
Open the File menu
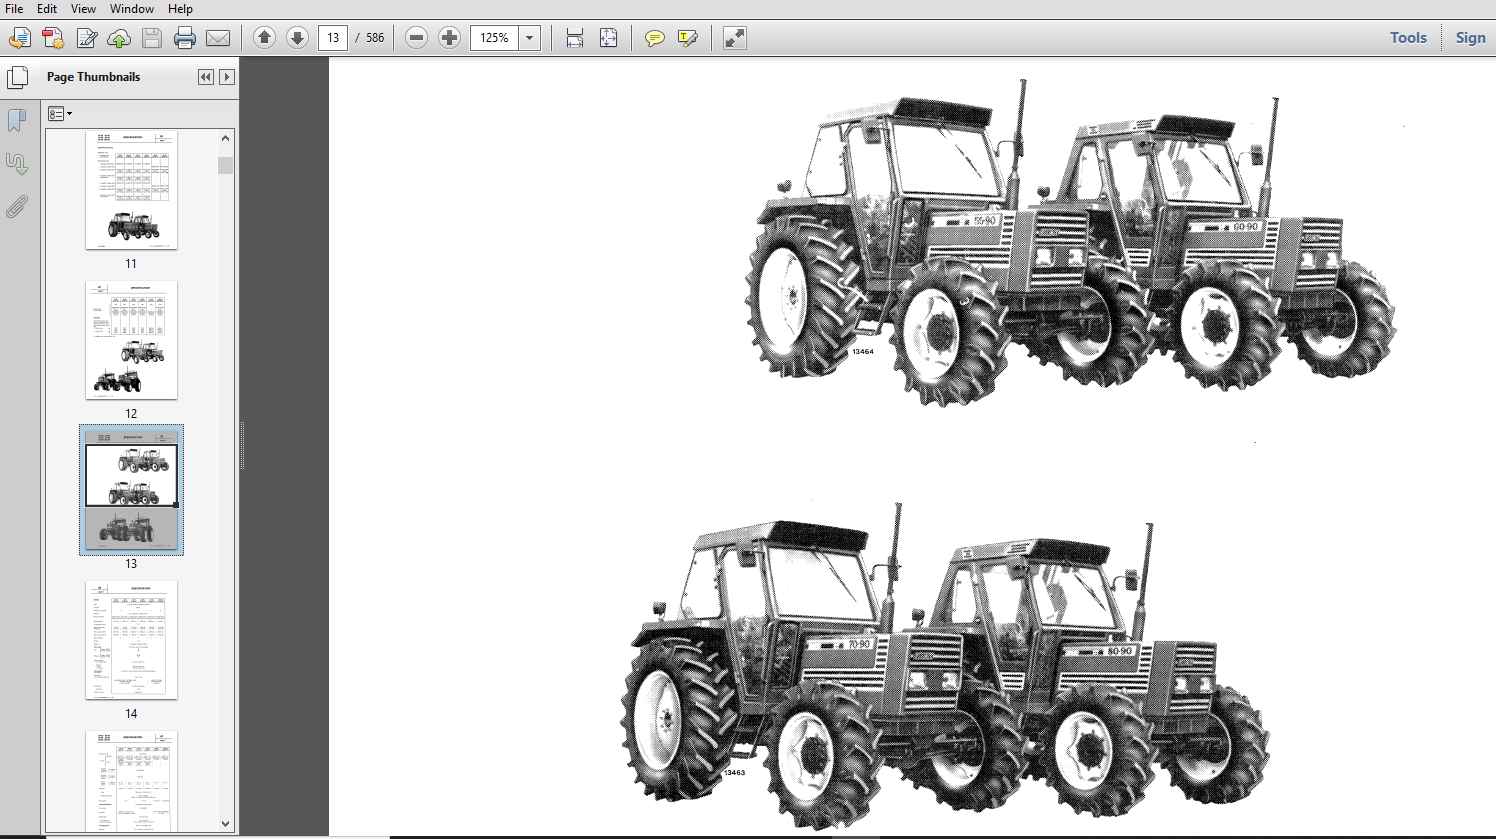point(14,9)
